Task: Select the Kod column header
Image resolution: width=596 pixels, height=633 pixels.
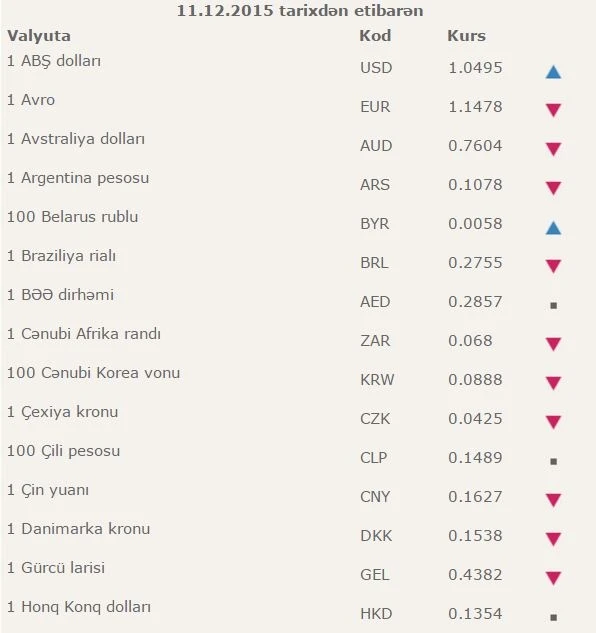Action: pos(375,36)
